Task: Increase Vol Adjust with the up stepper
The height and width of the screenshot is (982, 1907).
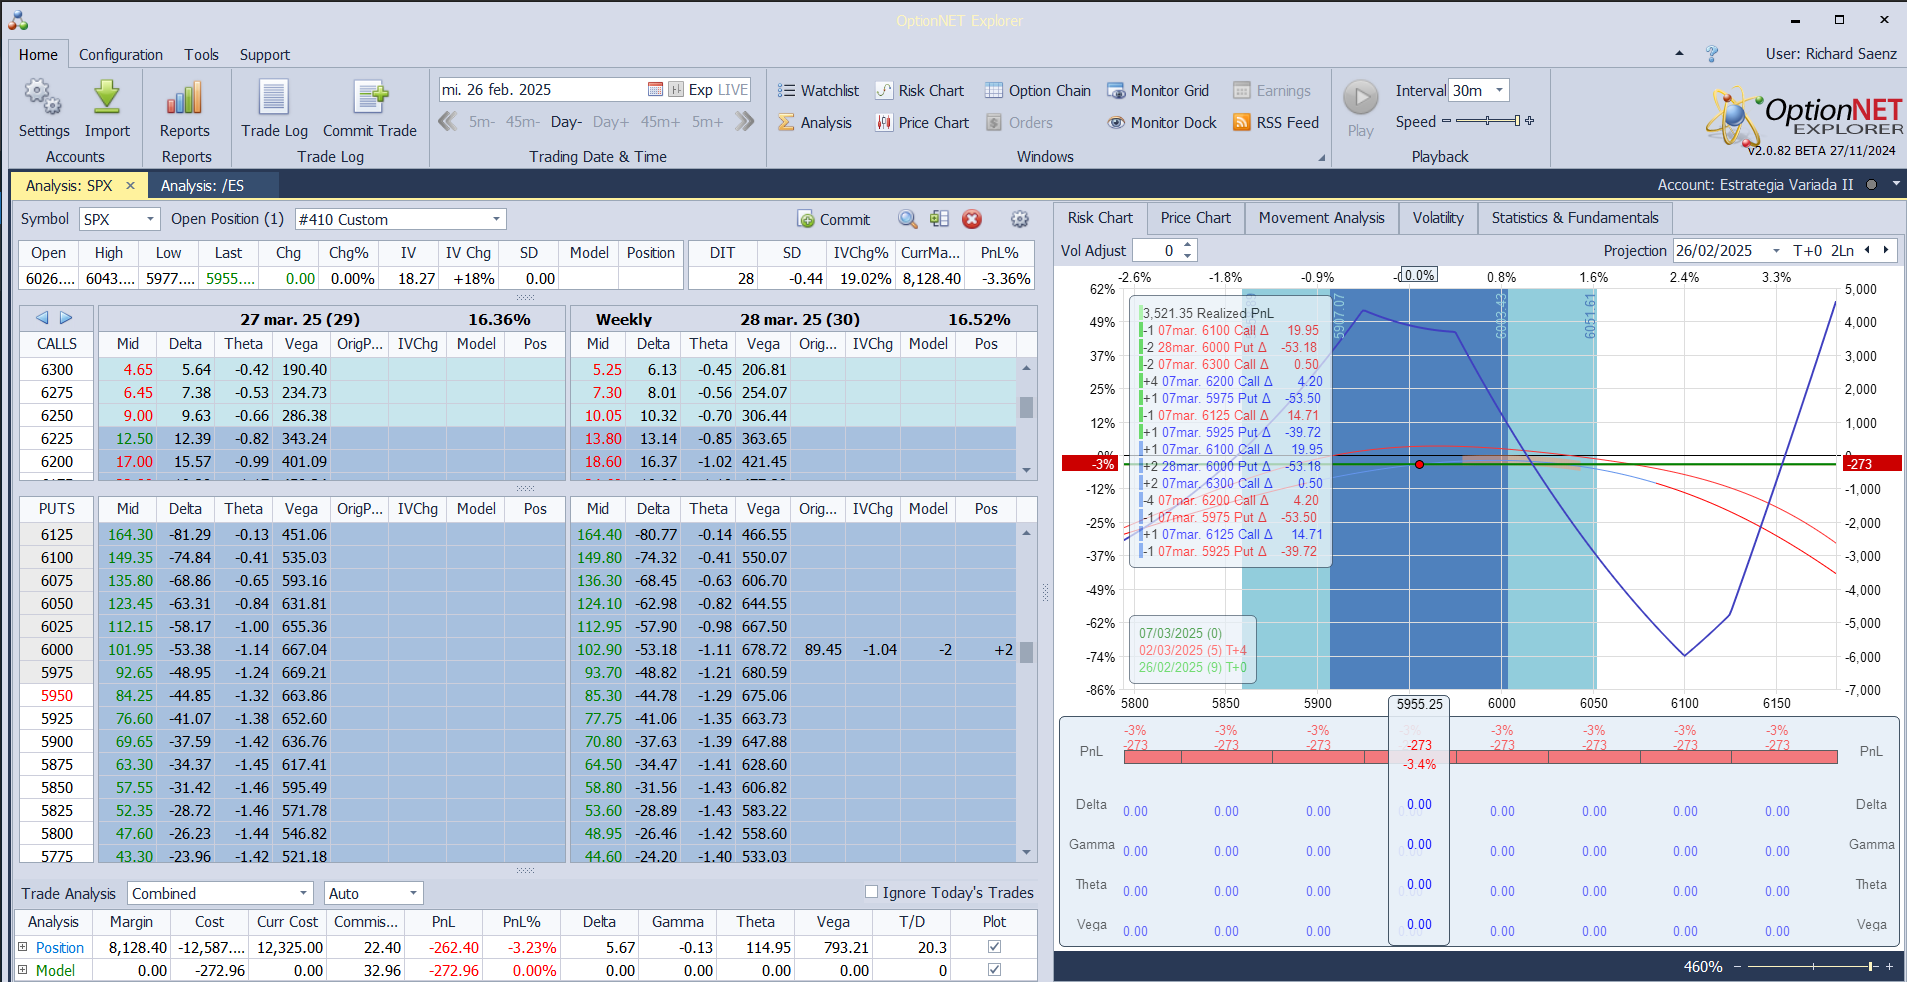Action: pyautogui.click(x=1188, y=245)
